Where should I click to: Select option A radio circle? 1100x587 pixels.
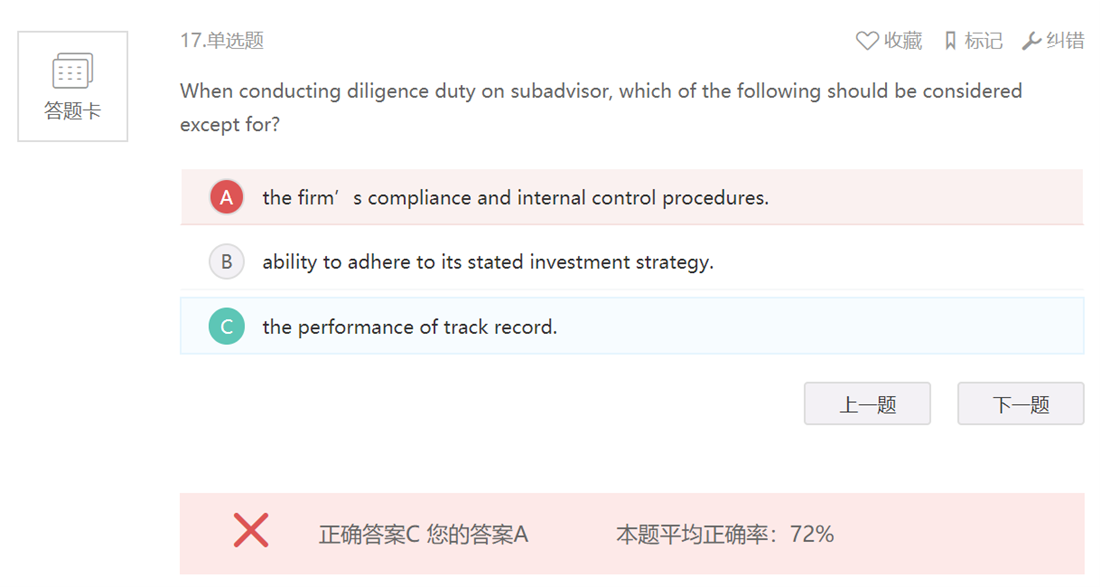(x=227, y=197)
